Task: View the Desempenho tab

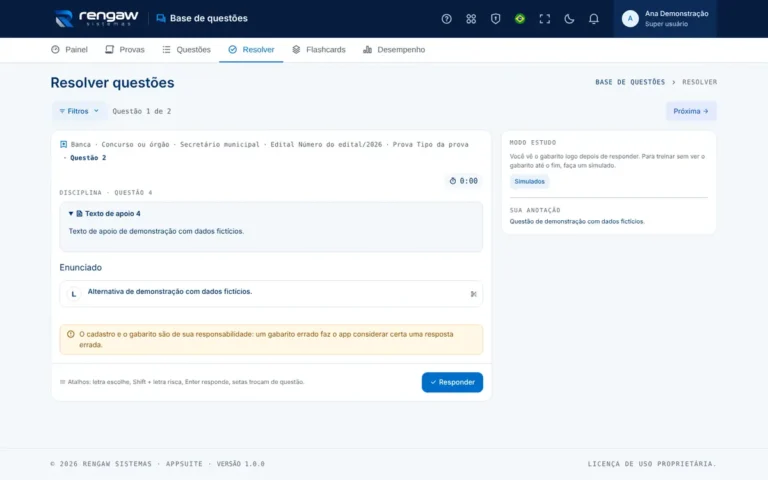Action: tap(394, 49)
